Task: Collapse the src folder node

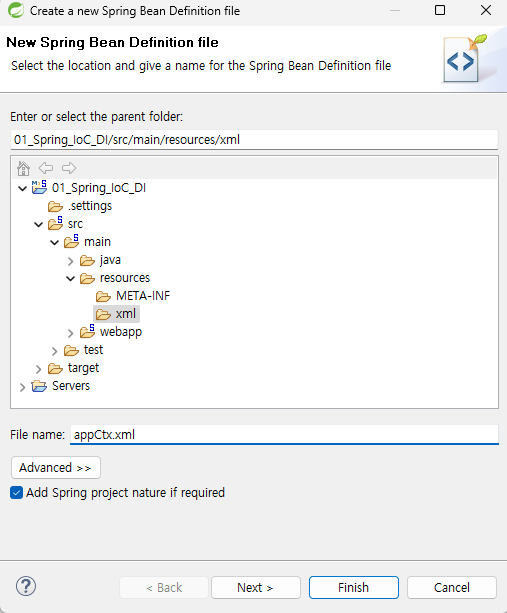Action: (x=38, y=224)
